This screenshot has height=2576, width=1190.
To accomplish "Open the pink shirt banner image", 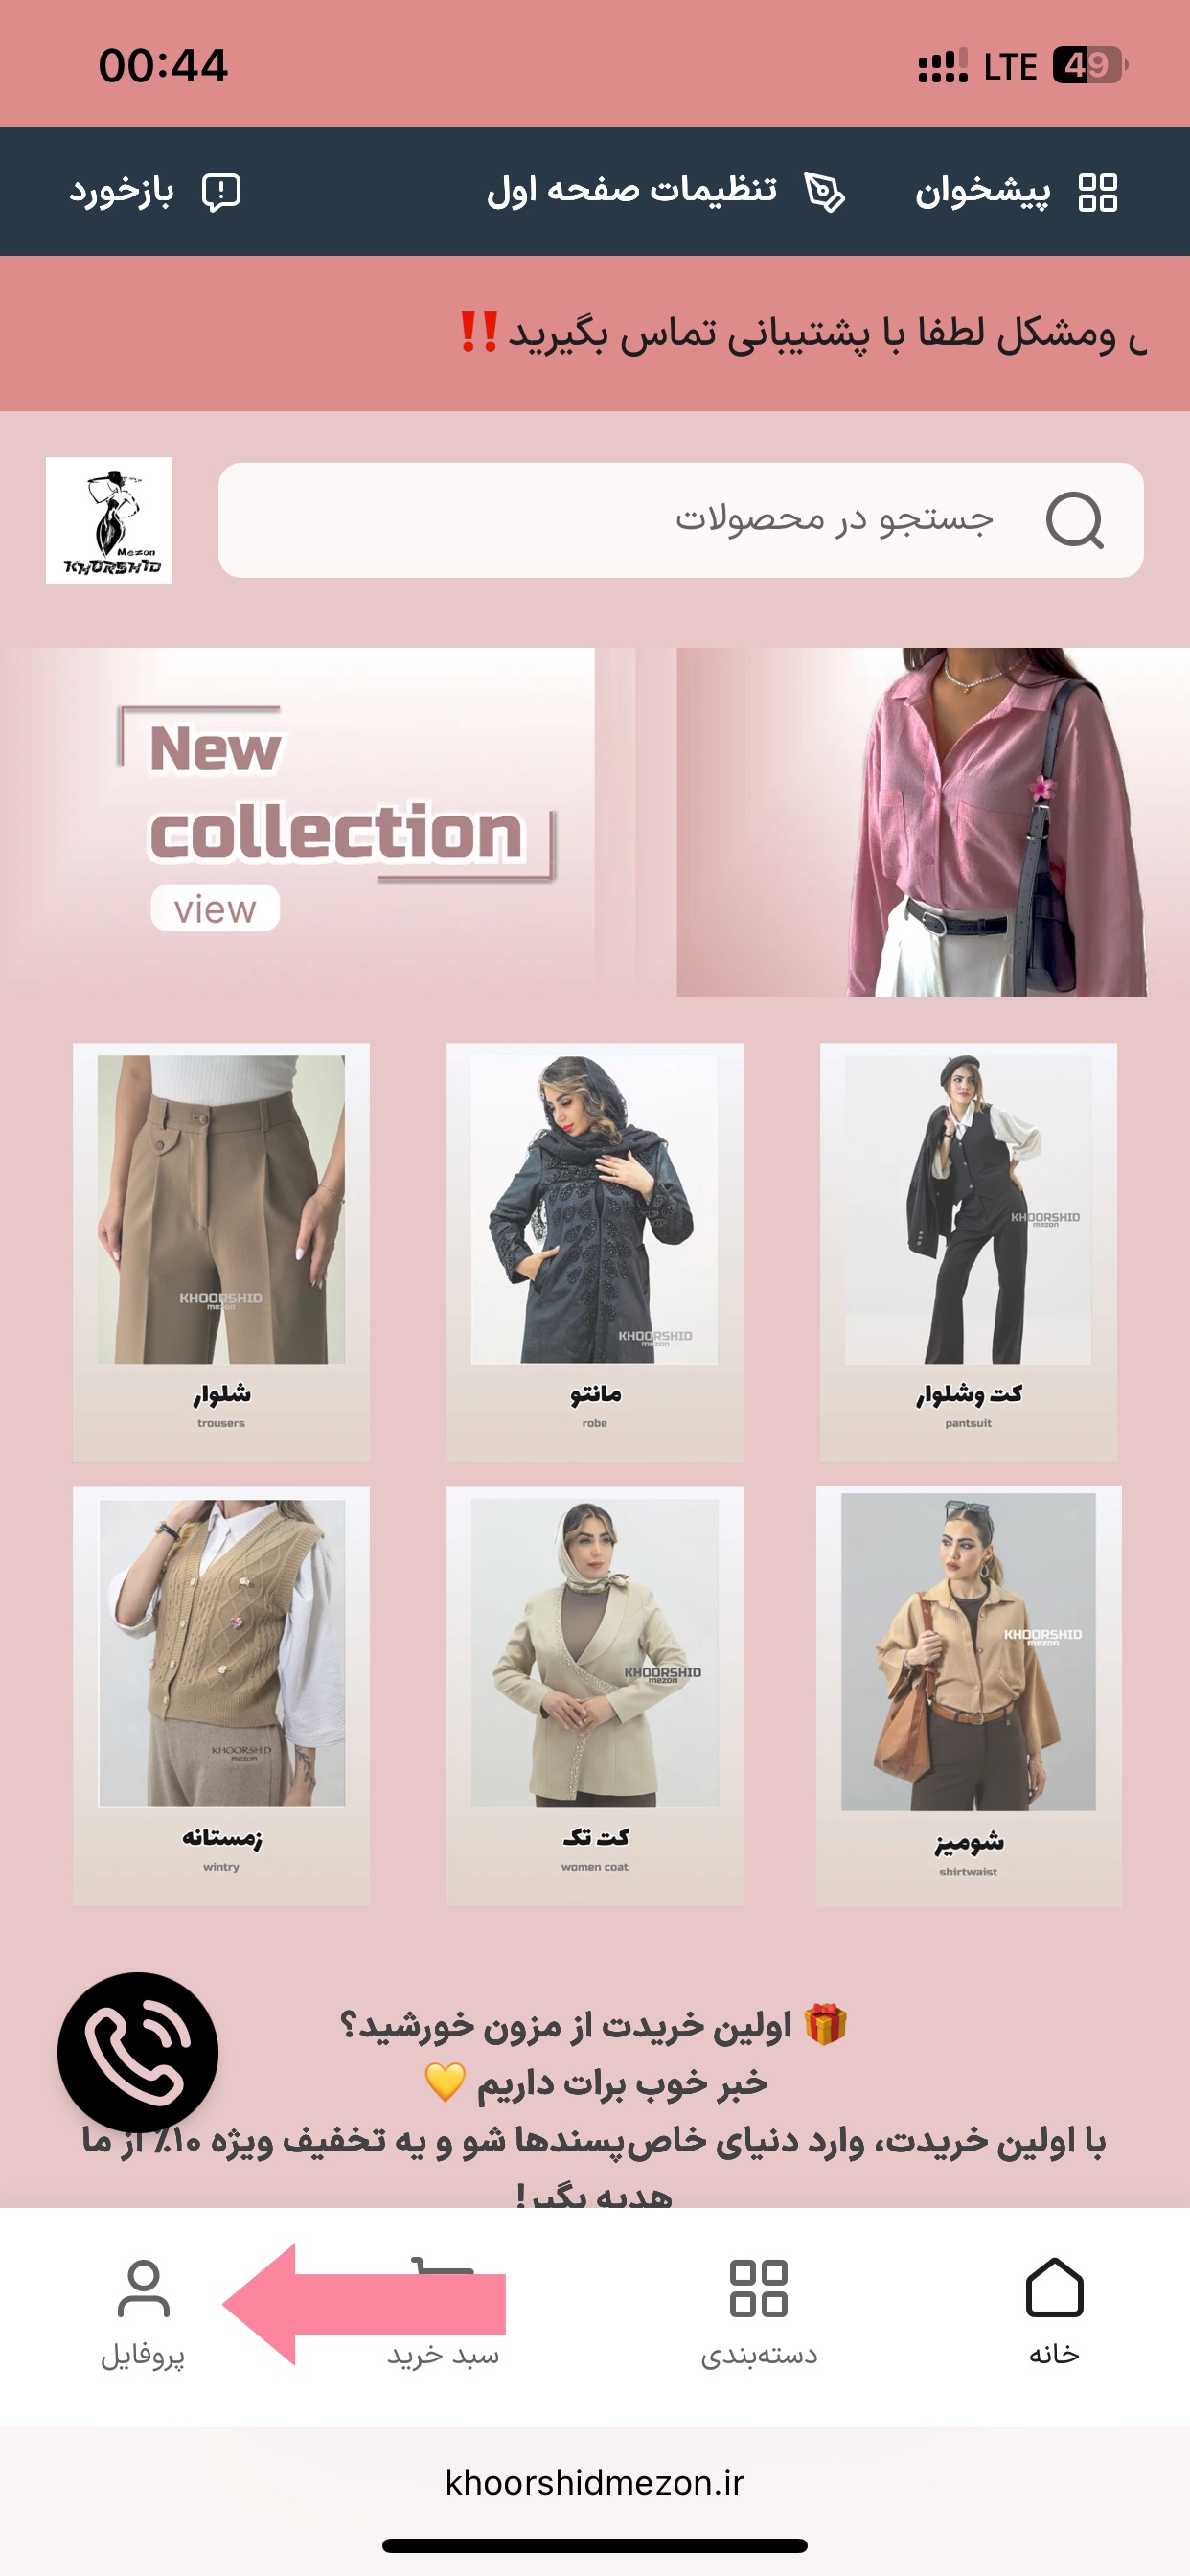I will tap(911, 822).
